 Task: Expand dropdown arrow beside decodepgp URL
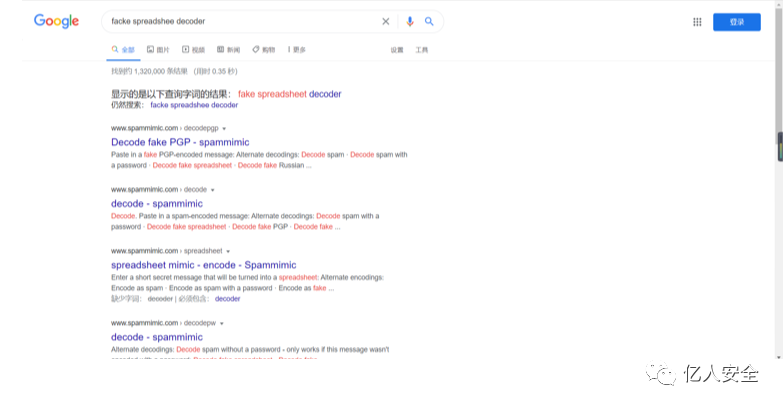coord(224,128)
